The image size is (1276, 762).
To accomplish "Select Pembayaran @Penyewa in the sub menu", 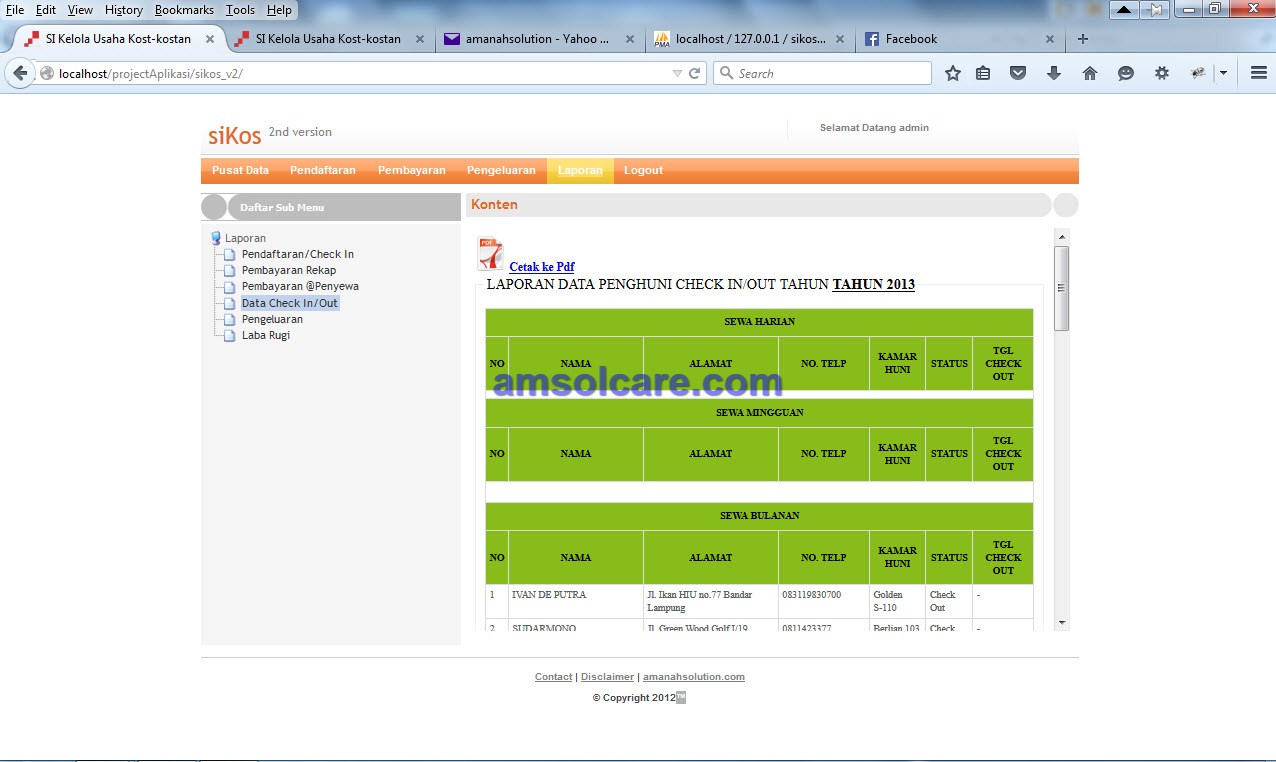I will (x=300, y=286).
